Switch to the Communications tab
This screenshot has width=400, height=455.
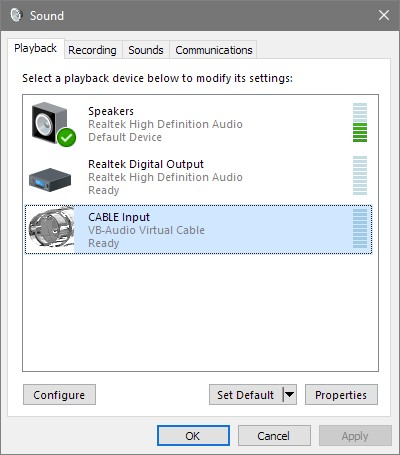click(x=213, y=50)
